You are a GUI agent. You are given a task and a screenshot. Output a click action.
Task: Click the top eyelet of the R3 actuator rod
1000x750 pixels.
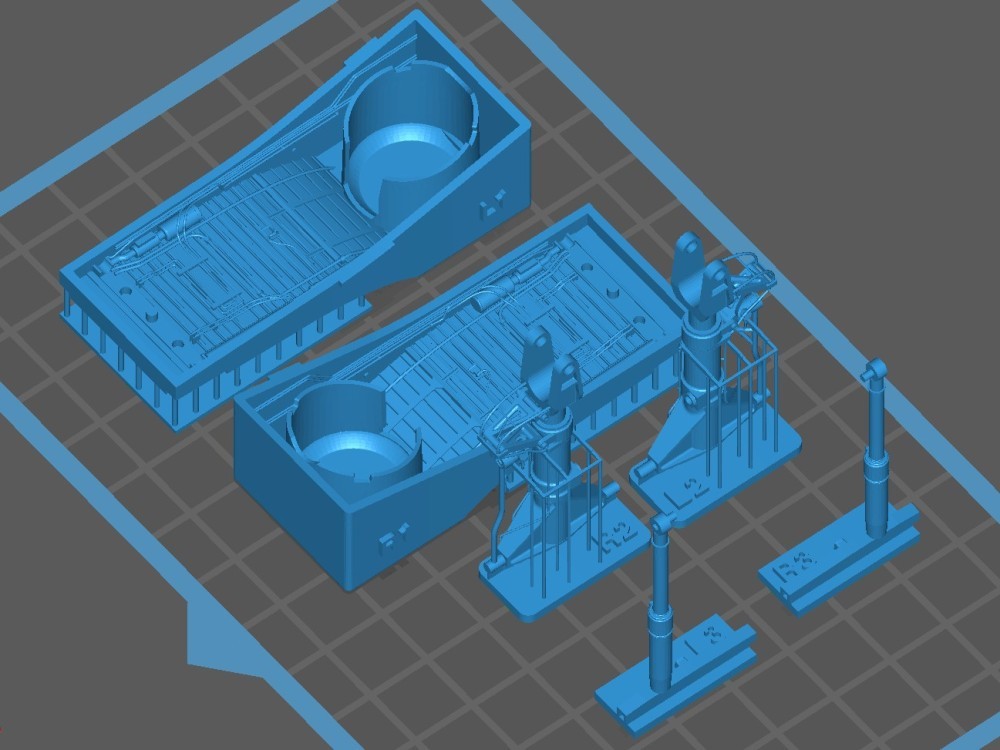click(x=875, y=372)
